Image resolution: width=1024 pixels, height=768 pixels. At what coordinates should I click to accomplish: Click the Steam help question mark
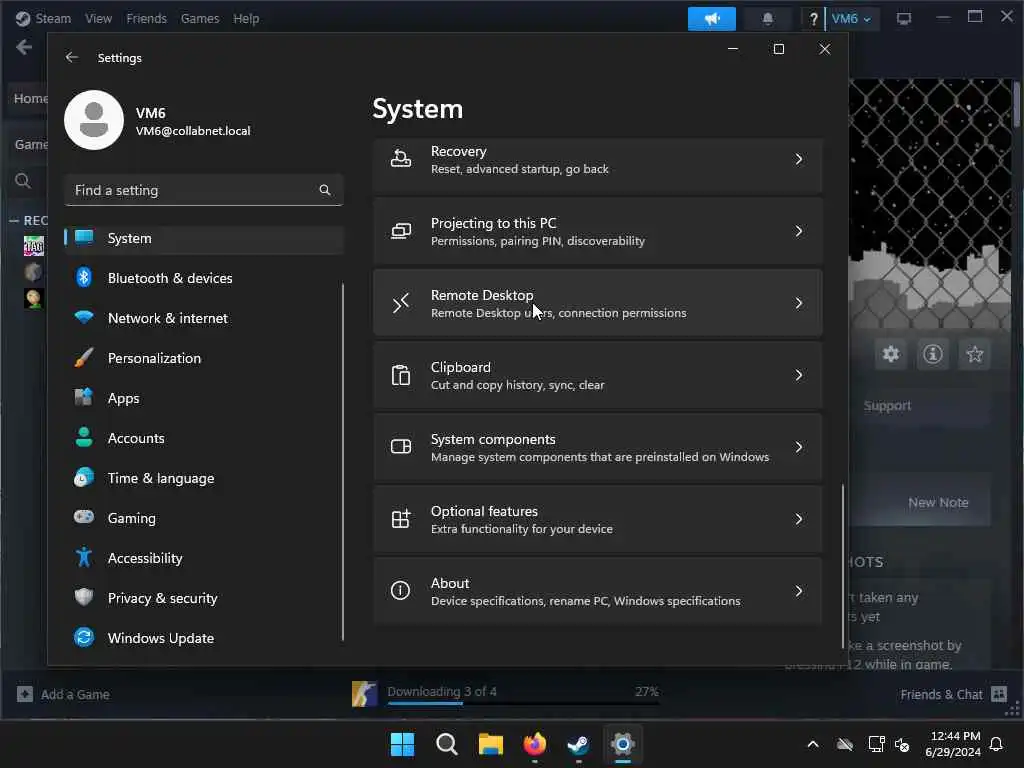(x=813, y=19)
